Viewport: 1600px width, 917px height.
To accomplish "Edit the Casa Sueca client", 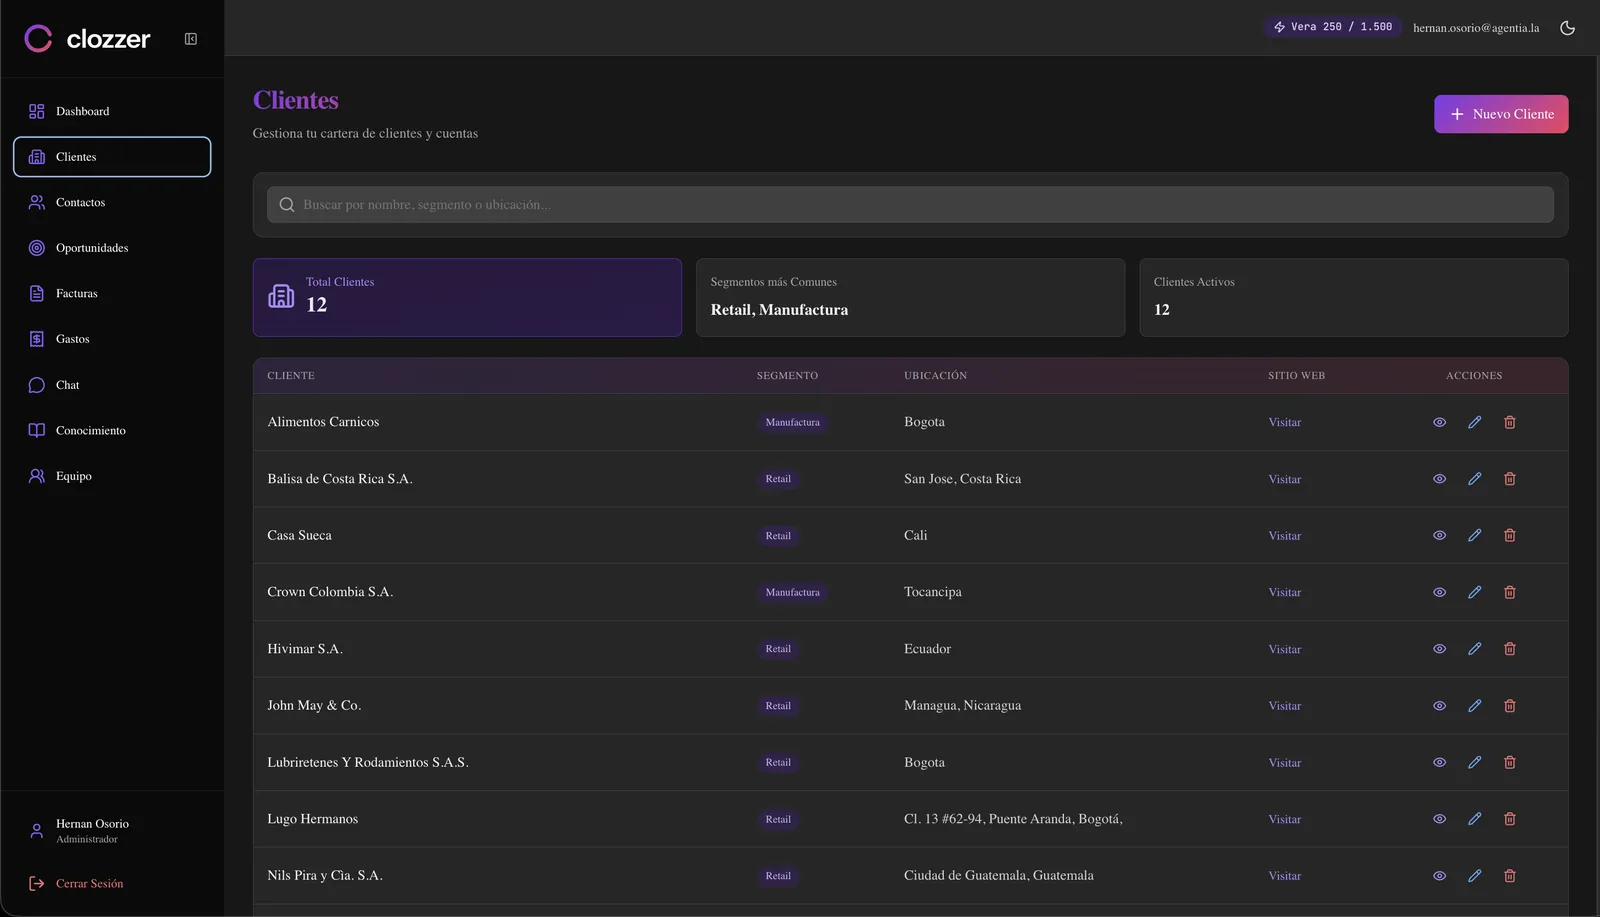I will pyautogui.click(x=1474, y=535).
